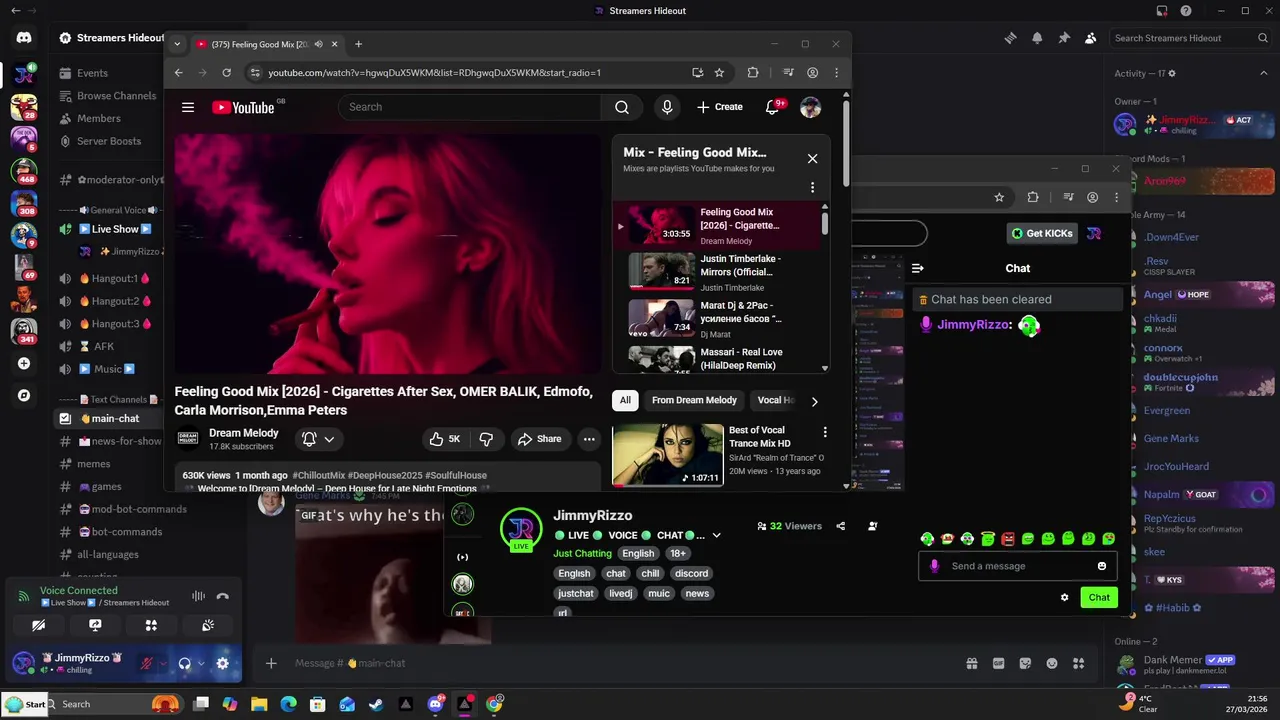Start YouTube voice search with microphone

(x=667, y=107)
